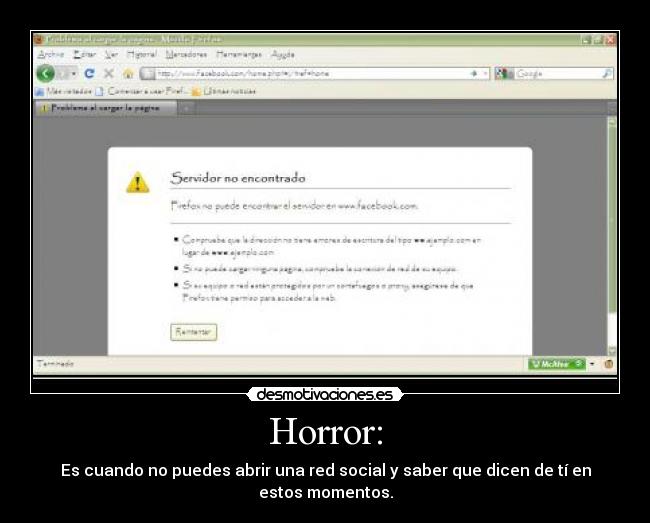Image resolution: width=650 pixels, height=523 pixels.
Task: Open the back/forward history dropdown arrow
Action: [74, 74]
